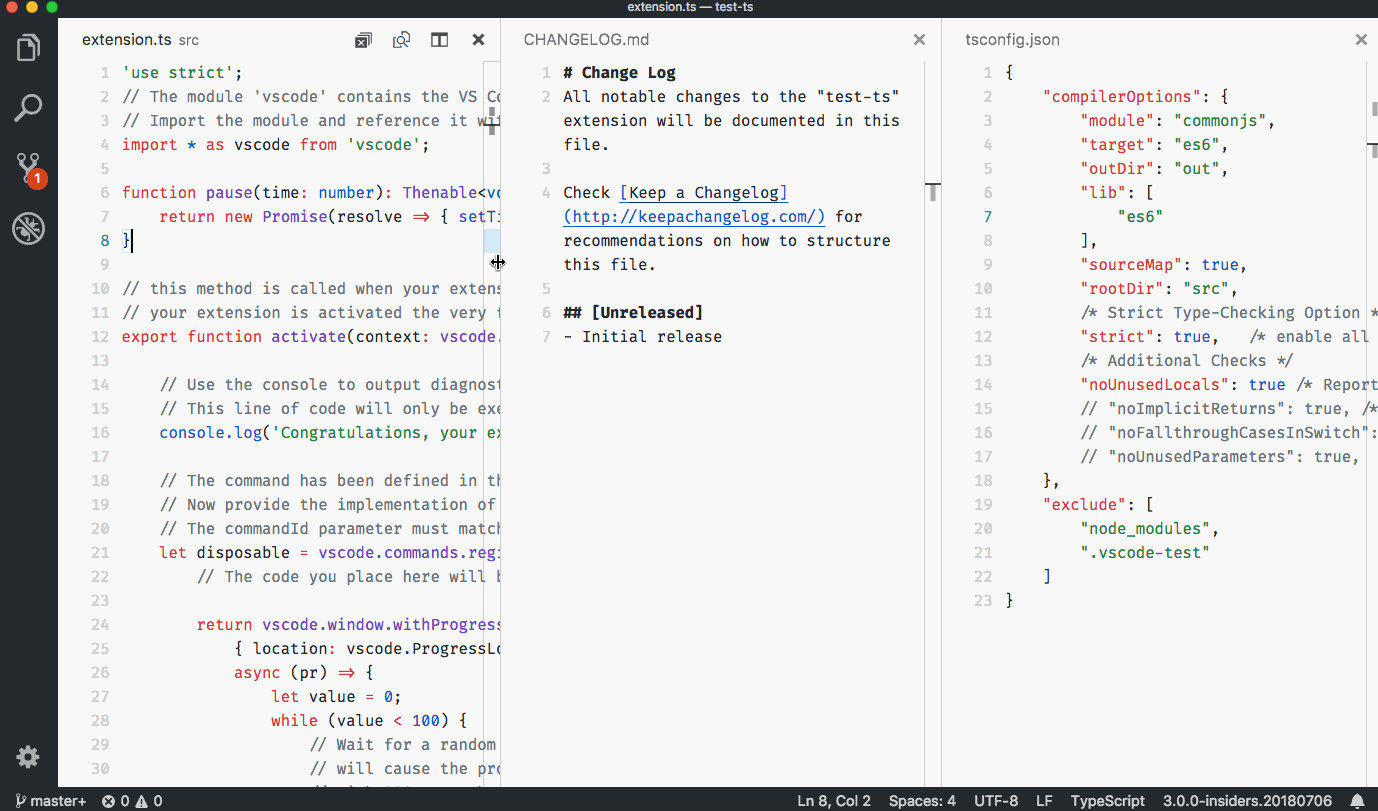Click the file preview icon next to extension.ts
The width and height of the screenshot is (1378, 811).
(401, 39)
